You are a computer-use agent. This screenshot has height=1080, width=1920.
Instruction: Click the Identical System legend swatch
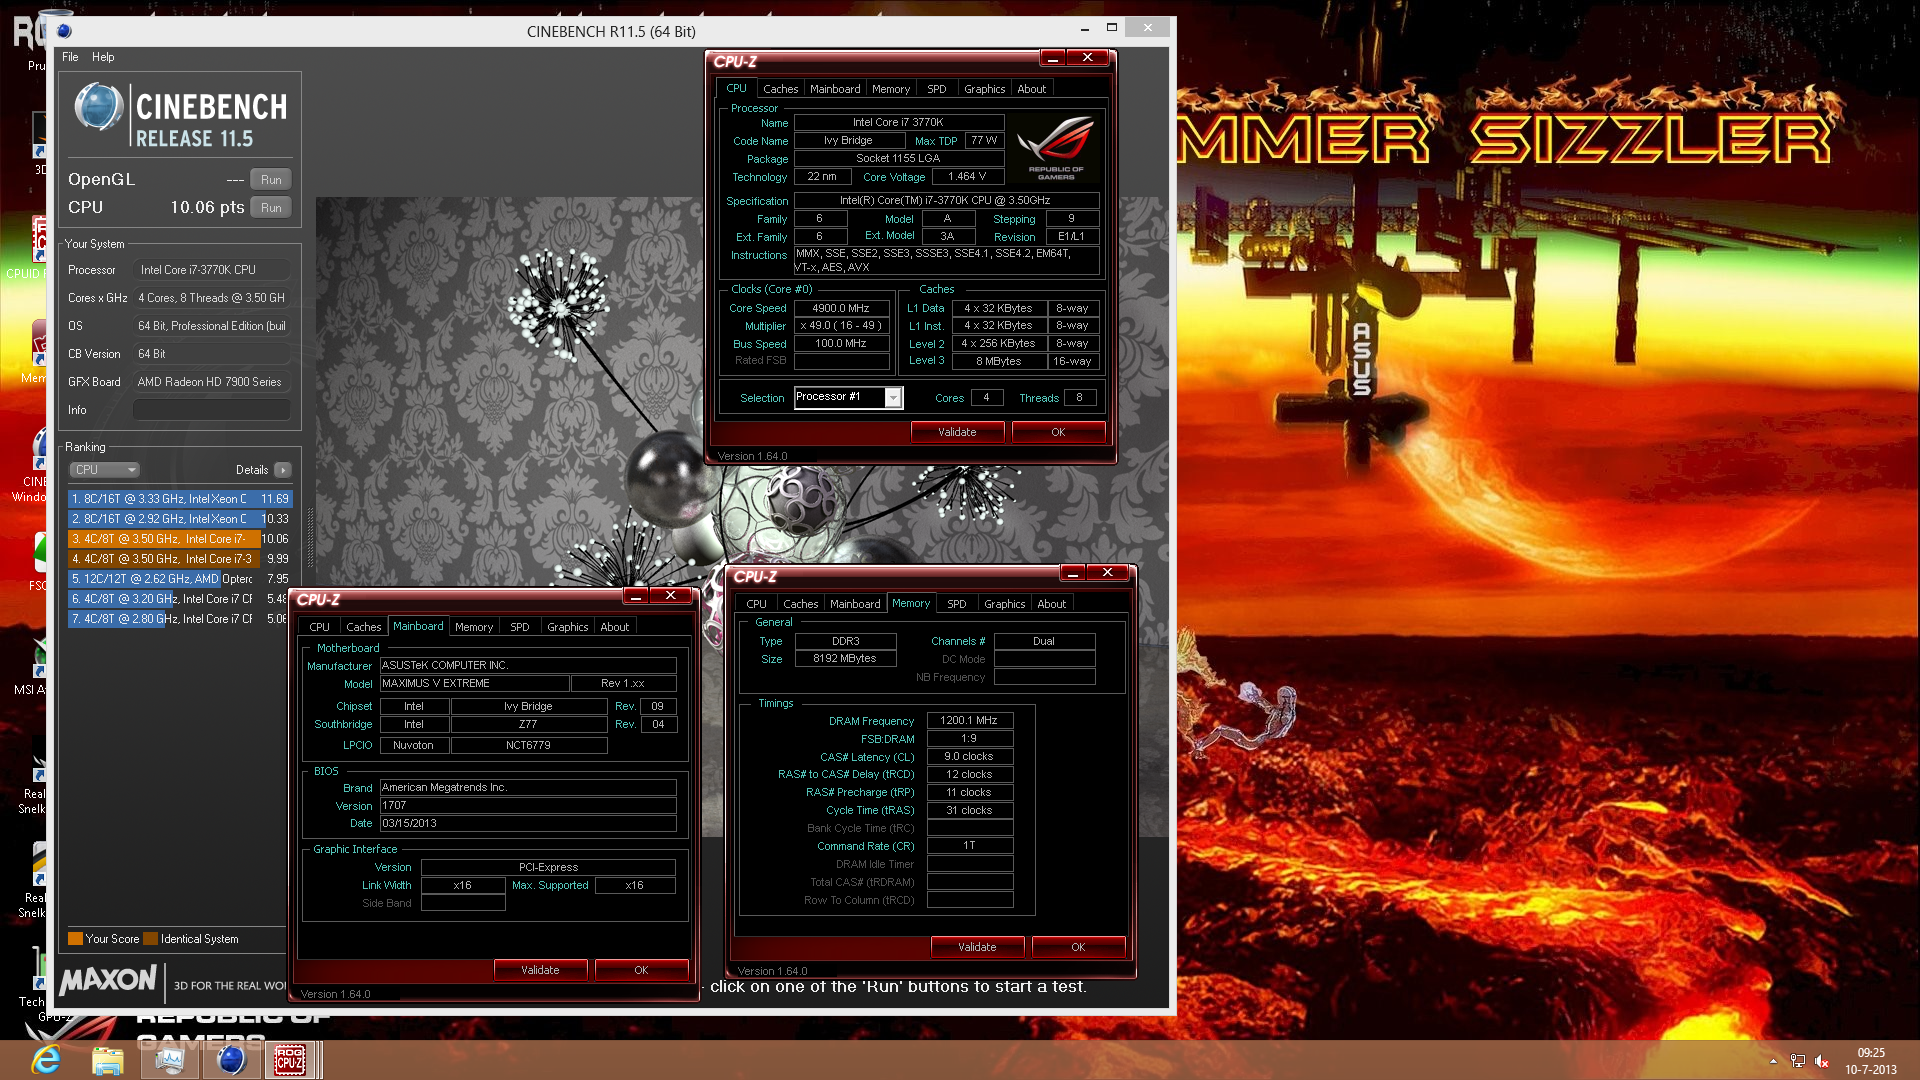point(150,939)
